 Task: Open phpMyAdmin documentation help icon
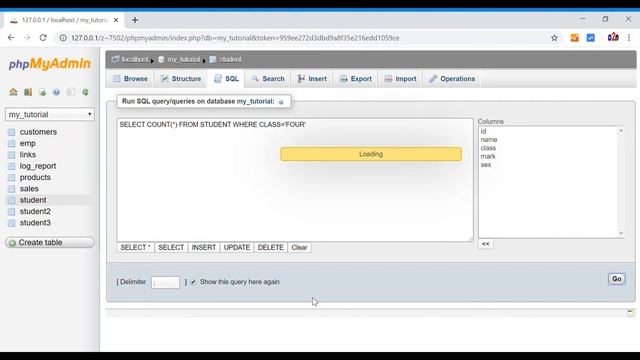pos(56,92)
